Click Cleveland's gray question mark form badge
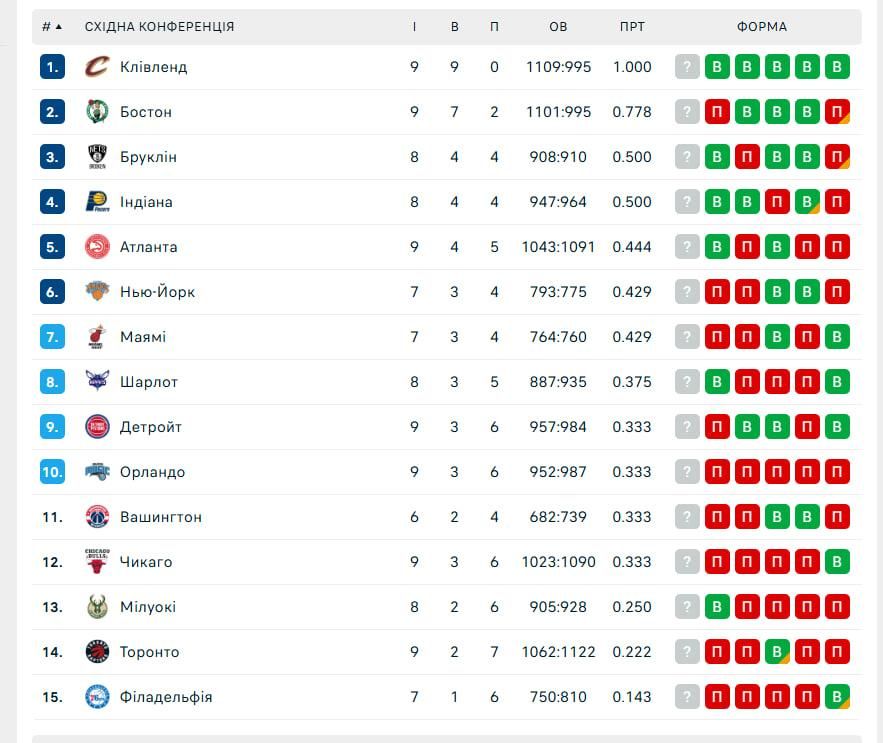Screen dimensions: 883x743 click(687, 67)
